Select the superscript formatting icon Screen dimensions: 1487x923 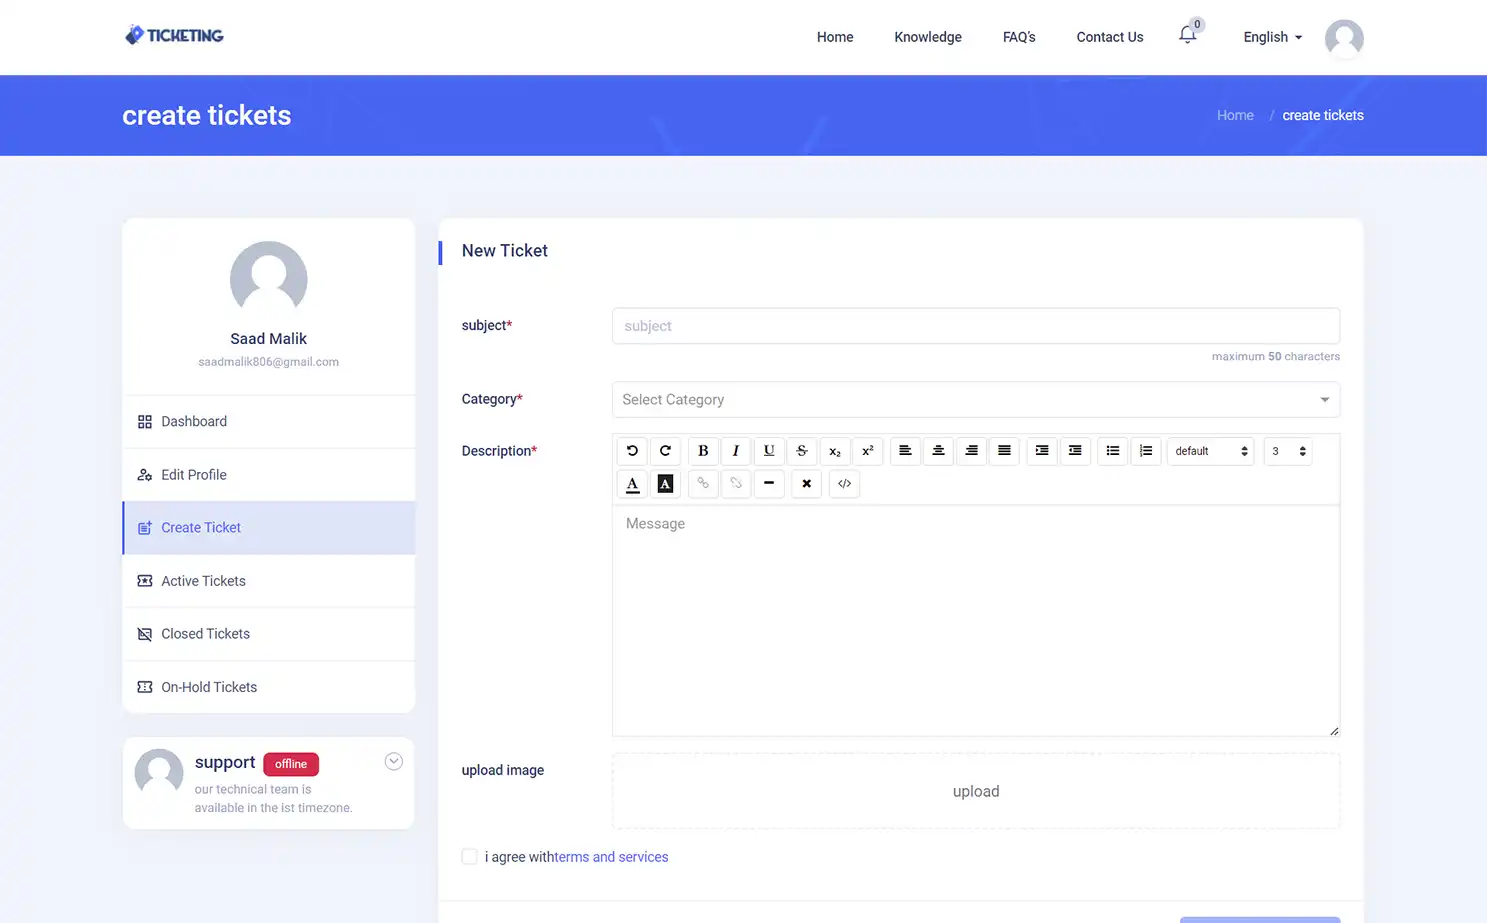pyautogui.click(x=868, y=451)
